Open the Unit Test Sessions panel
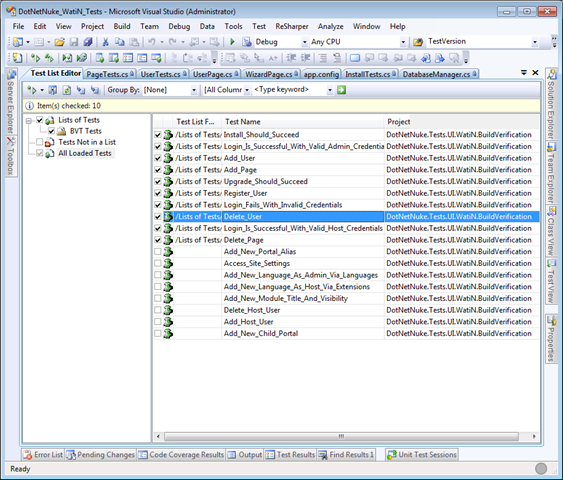Viewport: 563px width, 480px height. point(422,455)
